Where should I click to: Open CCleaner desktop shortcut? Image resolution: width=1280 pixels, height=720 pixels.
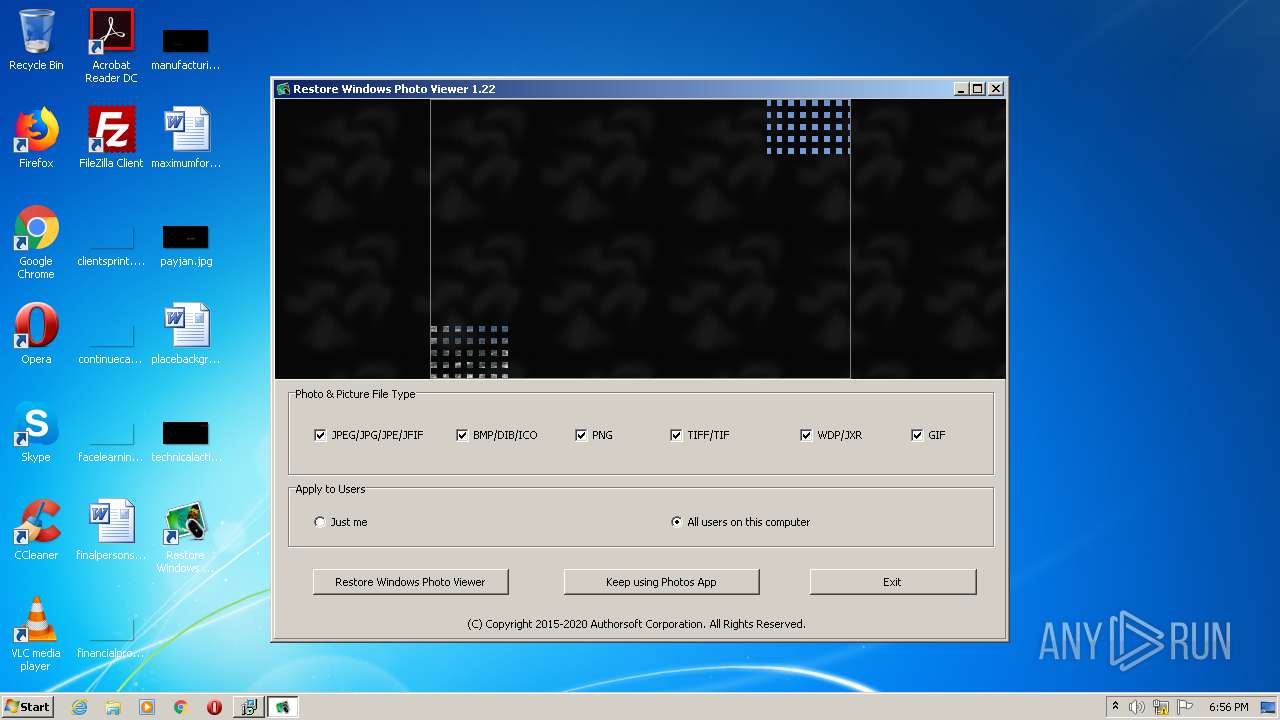click(36, 530)
